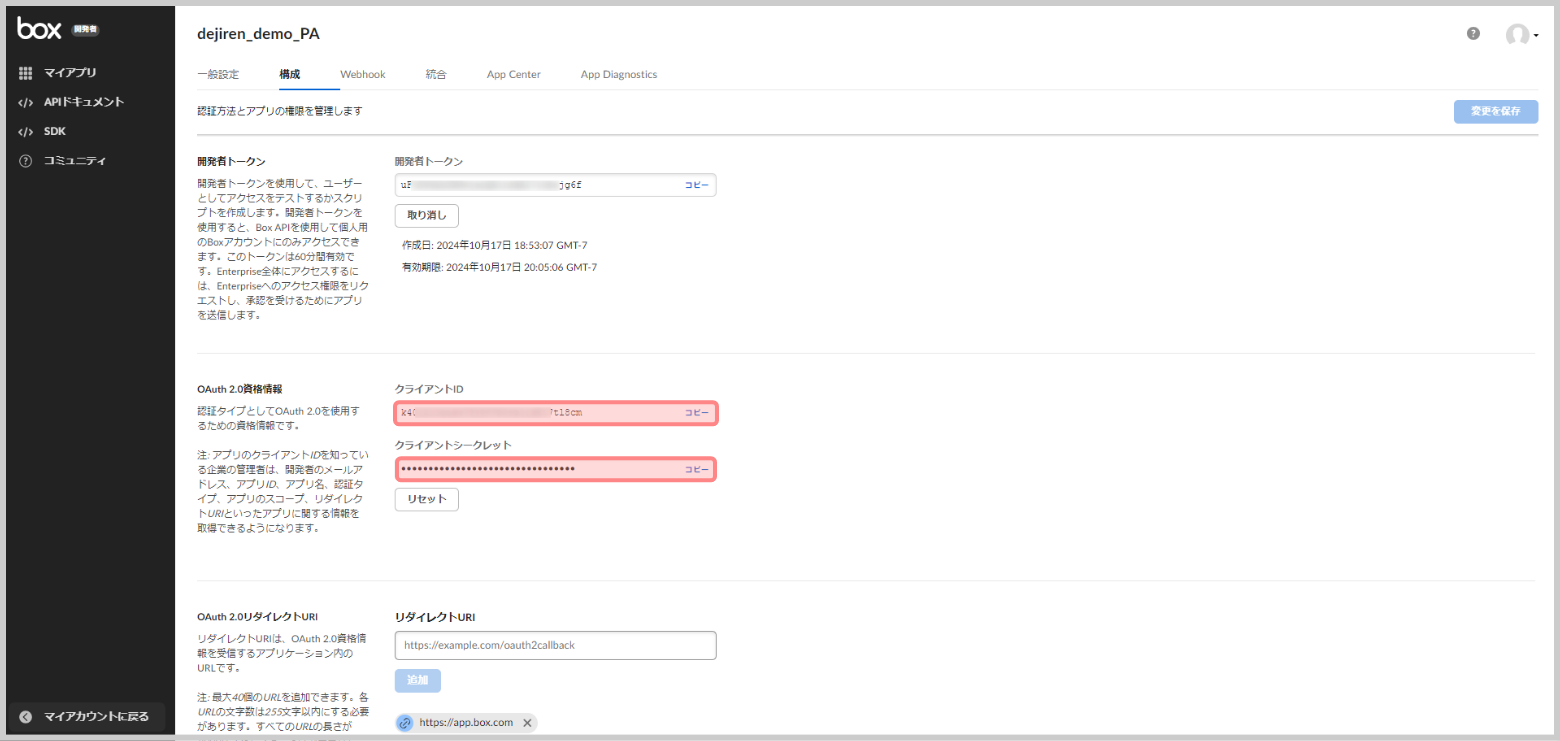Click the 変更を保存 button
The image size is (1560, 741).
click(x=1496, y=111)
